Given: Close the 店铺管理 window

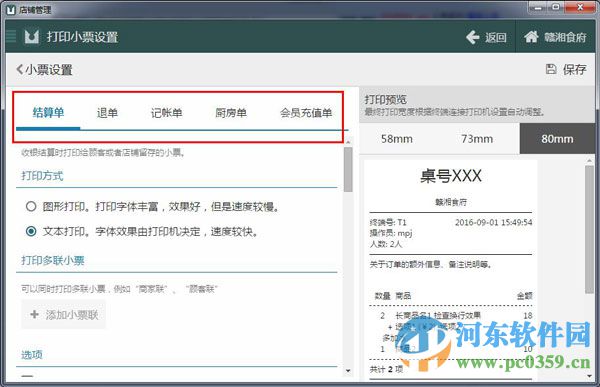Looking at the screenshot, I should [580, 7].
